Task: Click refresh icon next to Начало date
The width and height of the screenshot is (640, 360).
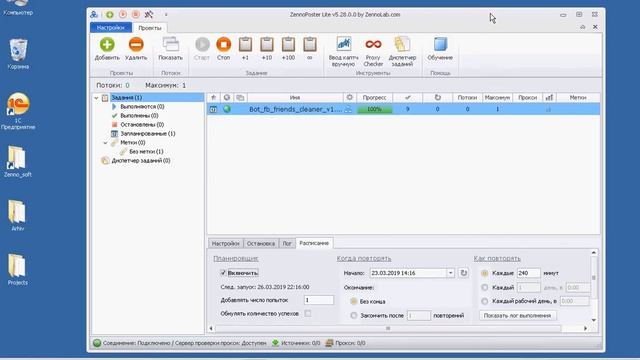Action: (464, 273)
